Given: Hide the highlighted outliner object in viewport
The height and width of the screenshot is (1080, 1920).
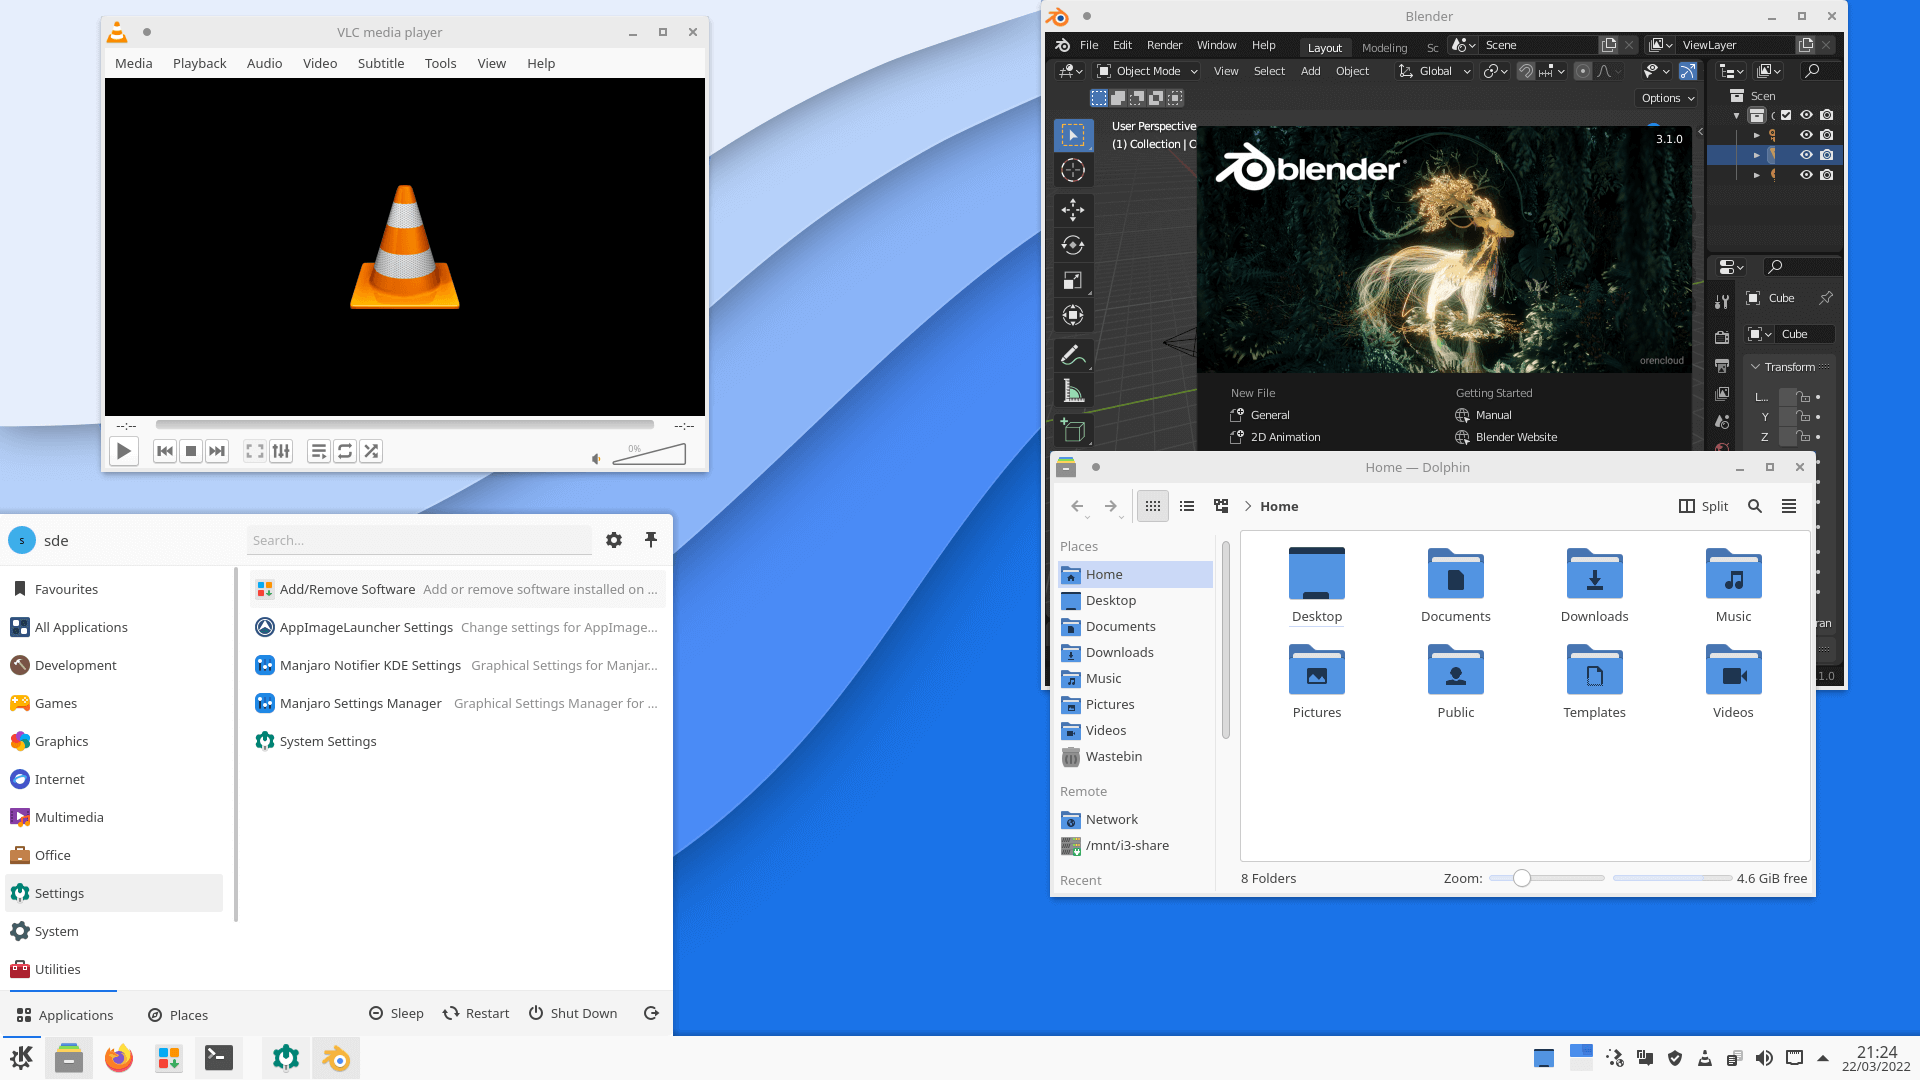Looking at the screenshot, I should point(1806,155).
